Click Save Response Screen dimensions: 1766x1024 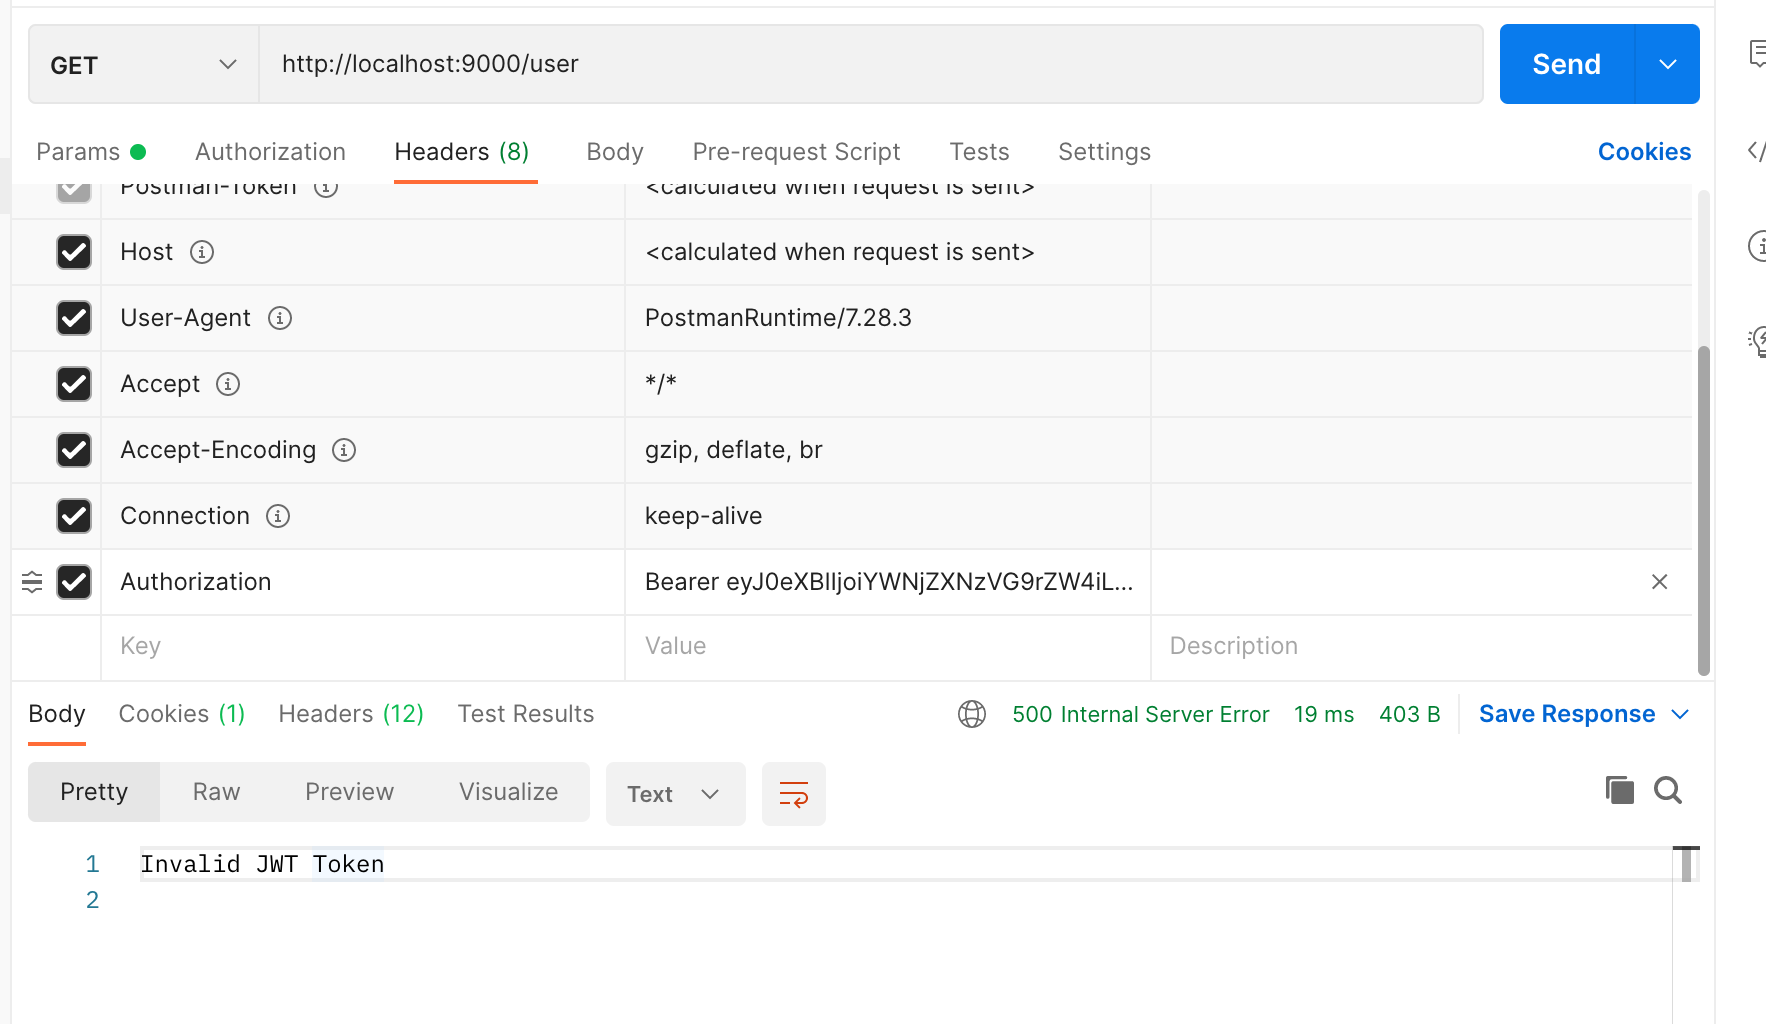[x=1567, y=714]
